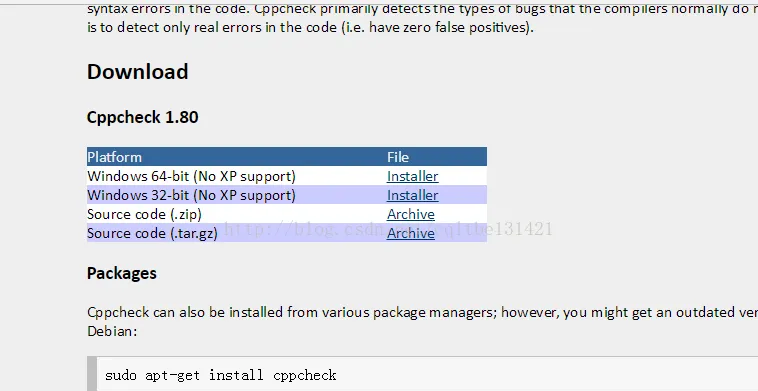This screenshot has width=758, height=391.
Task: Click the sudo apt-get install cppcheck command
Action: tap(220, 375)
